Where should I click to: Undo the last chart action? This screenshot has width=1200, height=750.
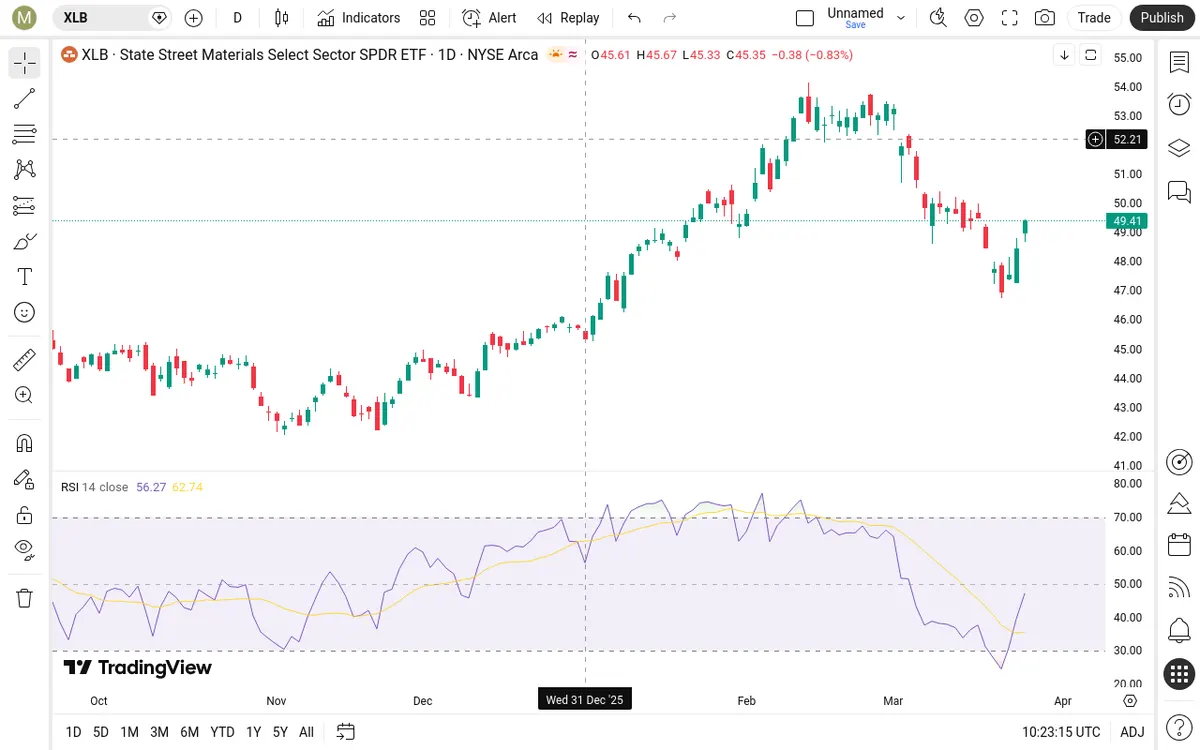tap(634, 18)
